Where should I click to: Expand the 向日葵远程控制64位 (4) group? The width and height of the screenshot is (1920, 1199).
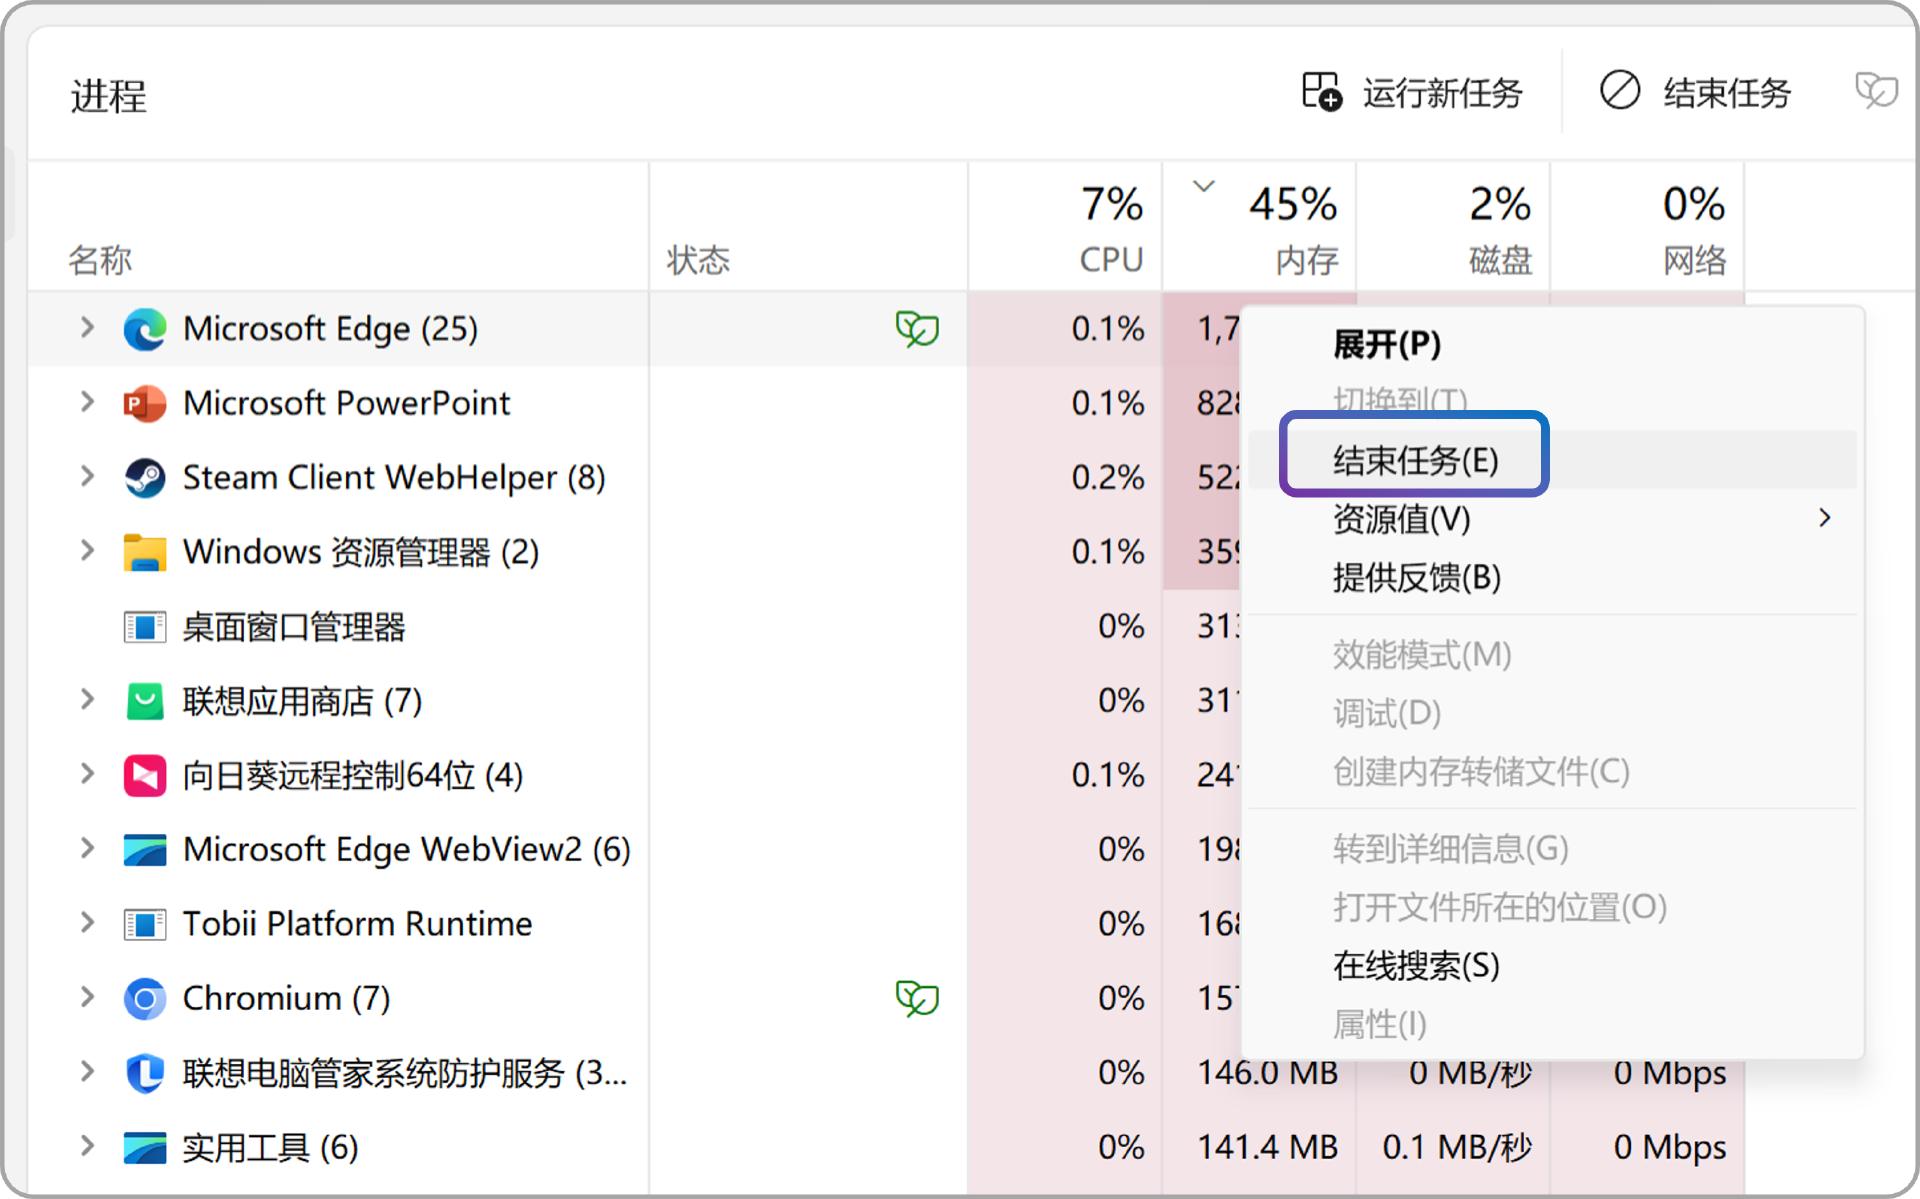coord(87,774)
